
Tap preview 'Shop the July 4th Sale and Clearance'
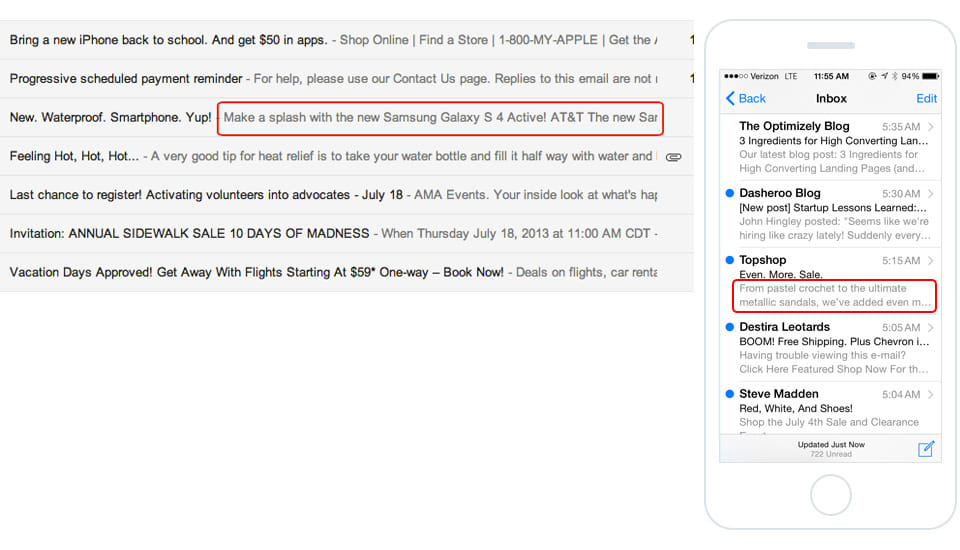coord(829,422)
